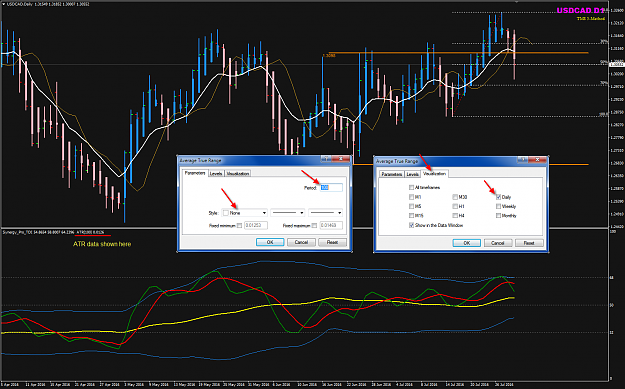Screen dimensions: 625x389
Task: Open the Parameters tab in the dialog with Period field
Action: pyautogui.click(x=195, y=173)
